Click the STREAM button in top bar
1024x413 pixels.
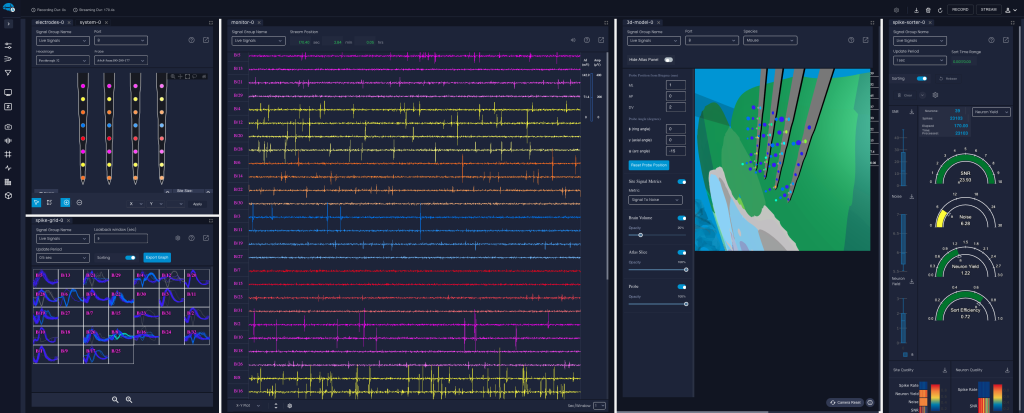[x=989, y=10]
